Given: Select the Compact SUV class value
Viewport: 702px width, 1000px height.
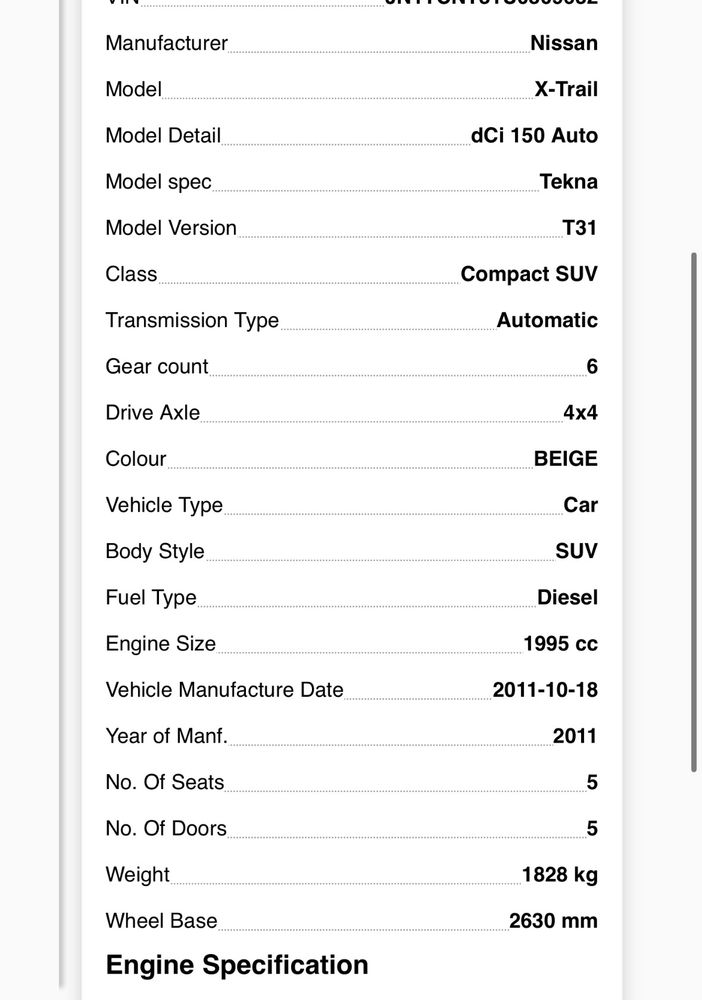Looking at the screenshot, I should 529,274.
